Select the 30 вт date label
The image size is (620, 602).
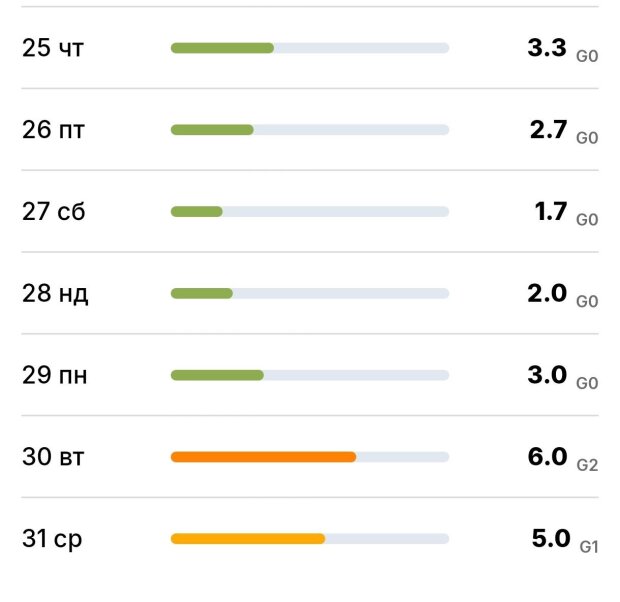point(53,458)
